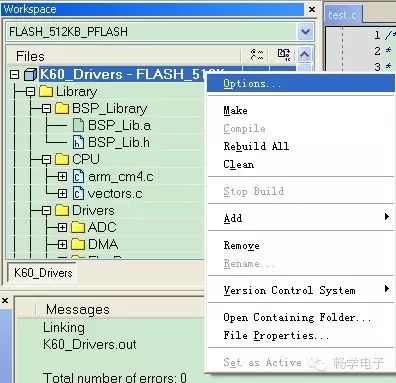Select the BSP_Lib.h file name
396x383 pixels.
coord(119,143)
